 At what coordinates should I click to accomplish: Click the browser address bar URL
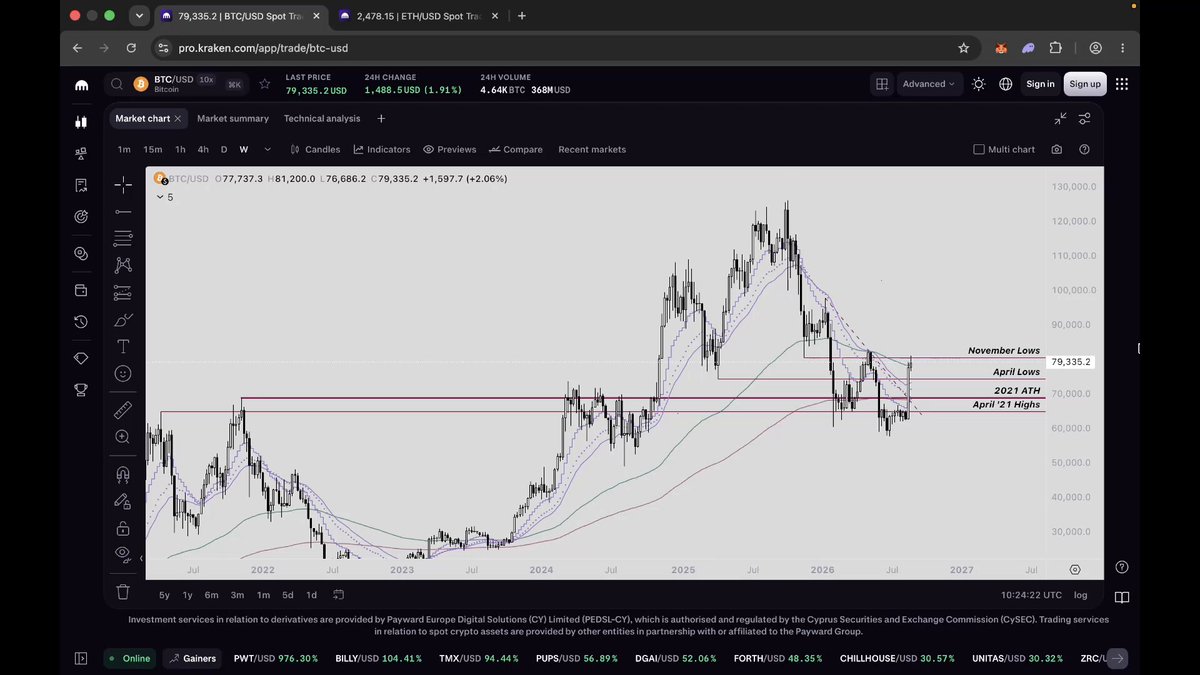264,48
